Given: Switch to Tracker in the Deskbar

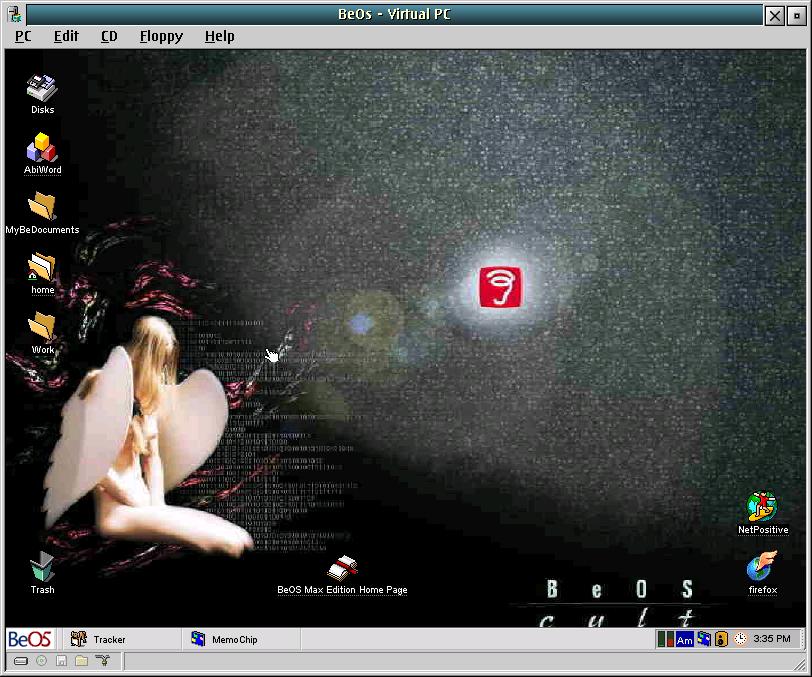Looking at the screenshot, I should point(108,639).
